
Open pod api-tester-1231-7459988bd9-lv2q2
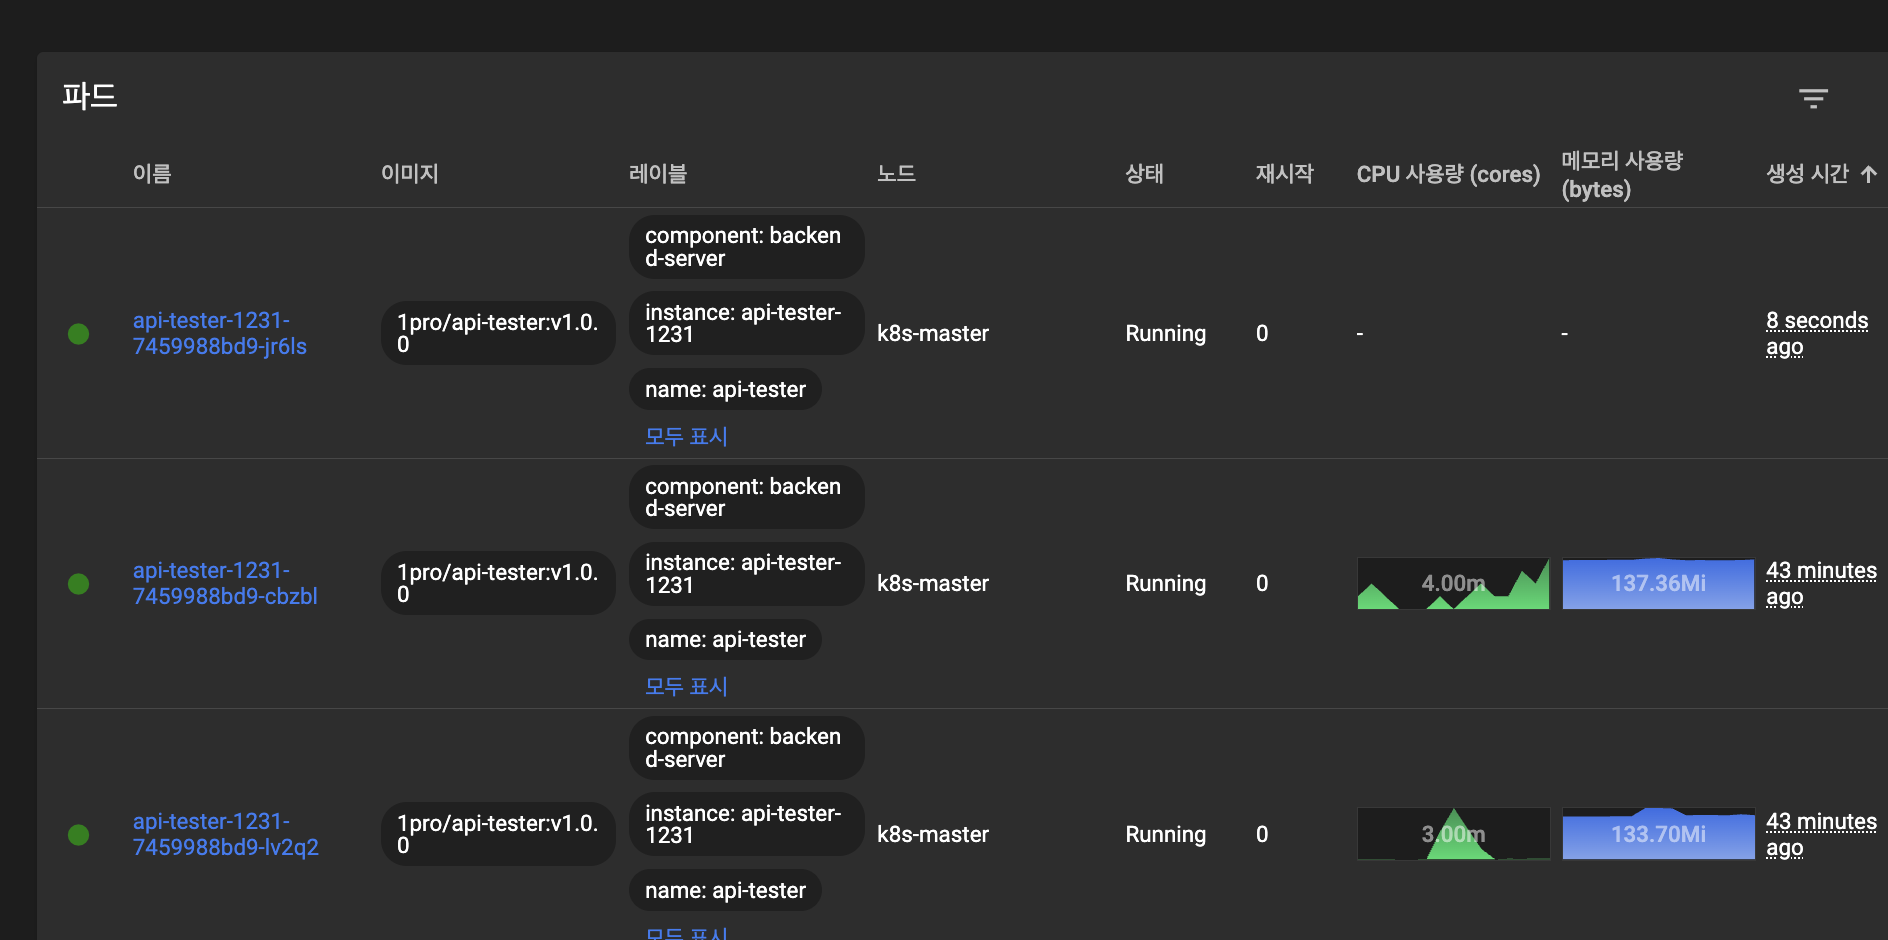tap(225, 835)
